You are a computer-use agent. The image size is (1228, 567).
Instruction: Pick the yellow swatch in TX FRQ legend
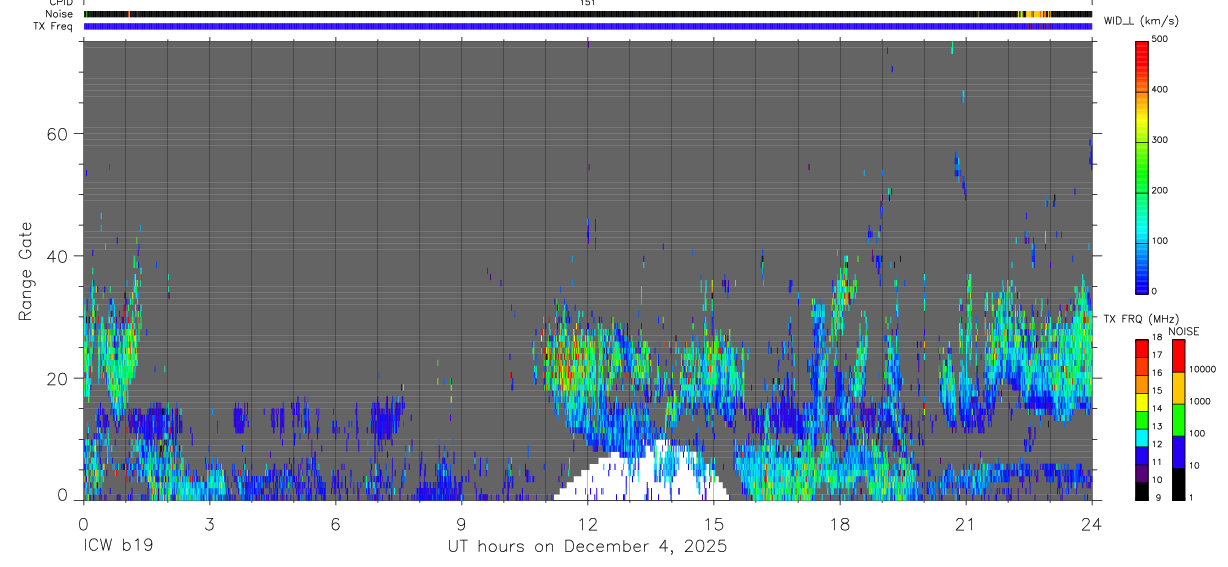pos(1141,402)
